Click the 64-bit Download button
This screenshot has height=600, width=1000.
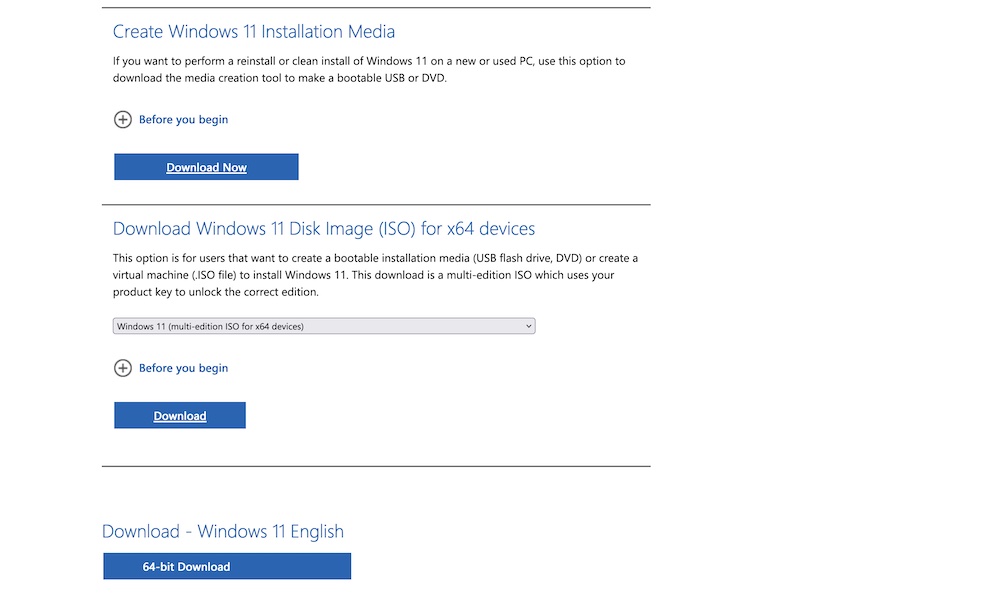pyautogui.click(x=227, y=566)
